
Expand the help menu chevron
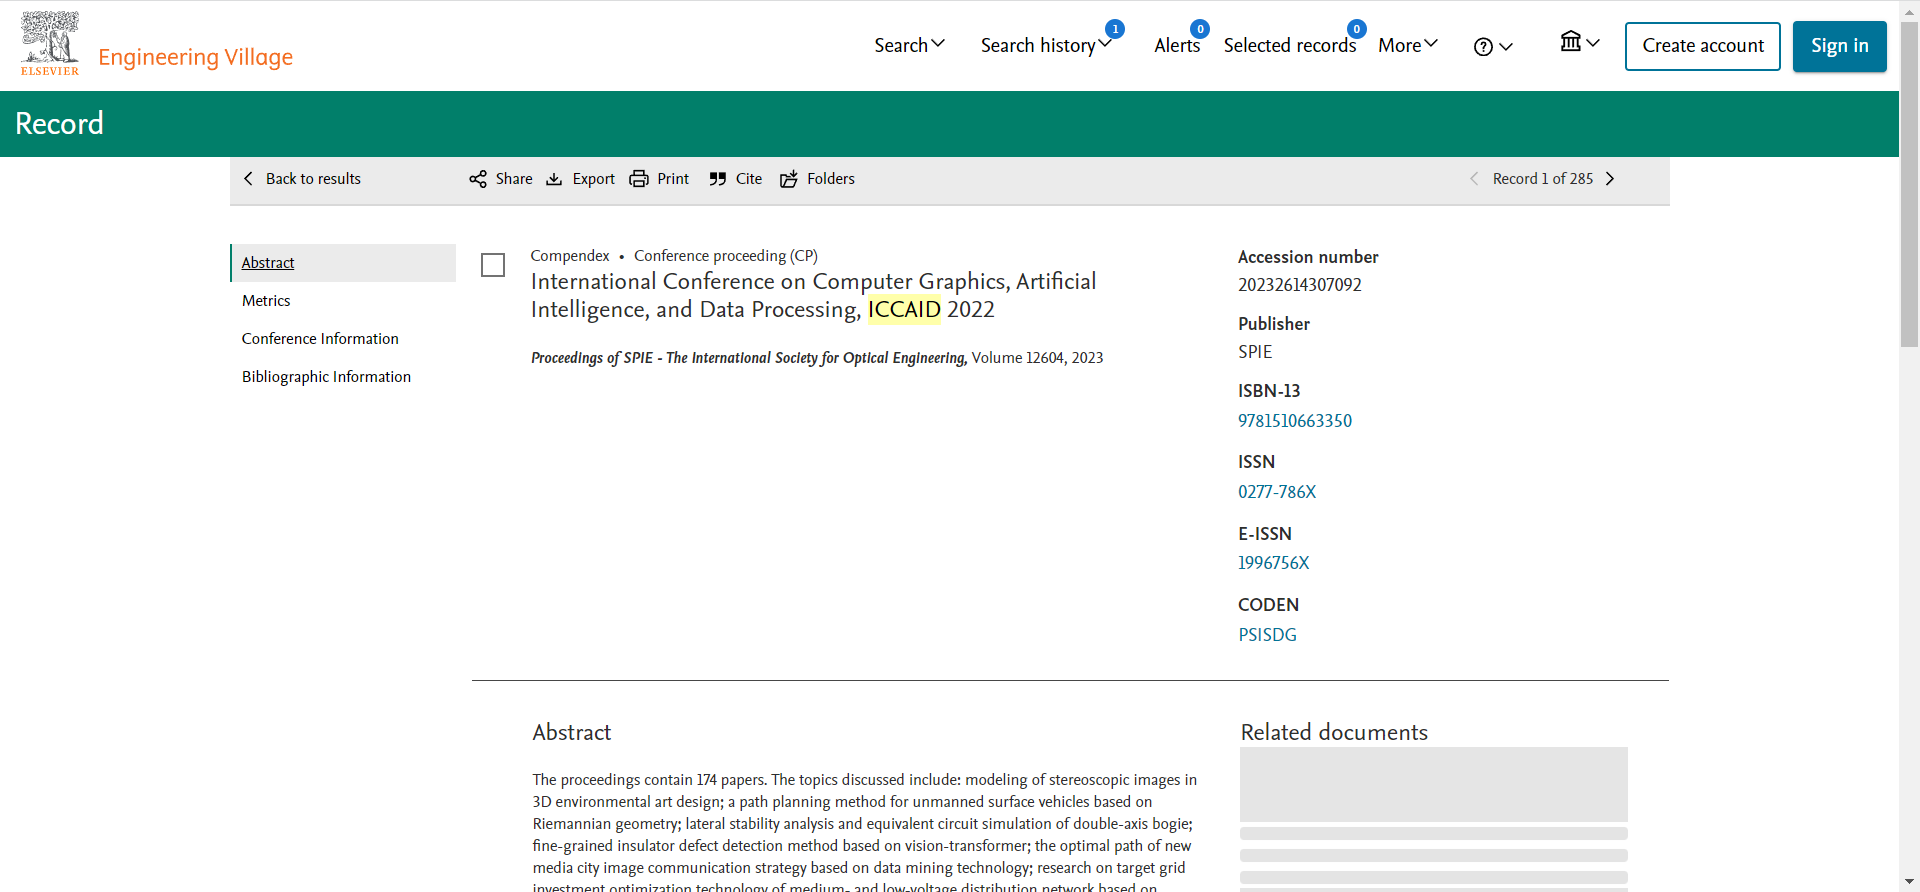pos(1506,47)
